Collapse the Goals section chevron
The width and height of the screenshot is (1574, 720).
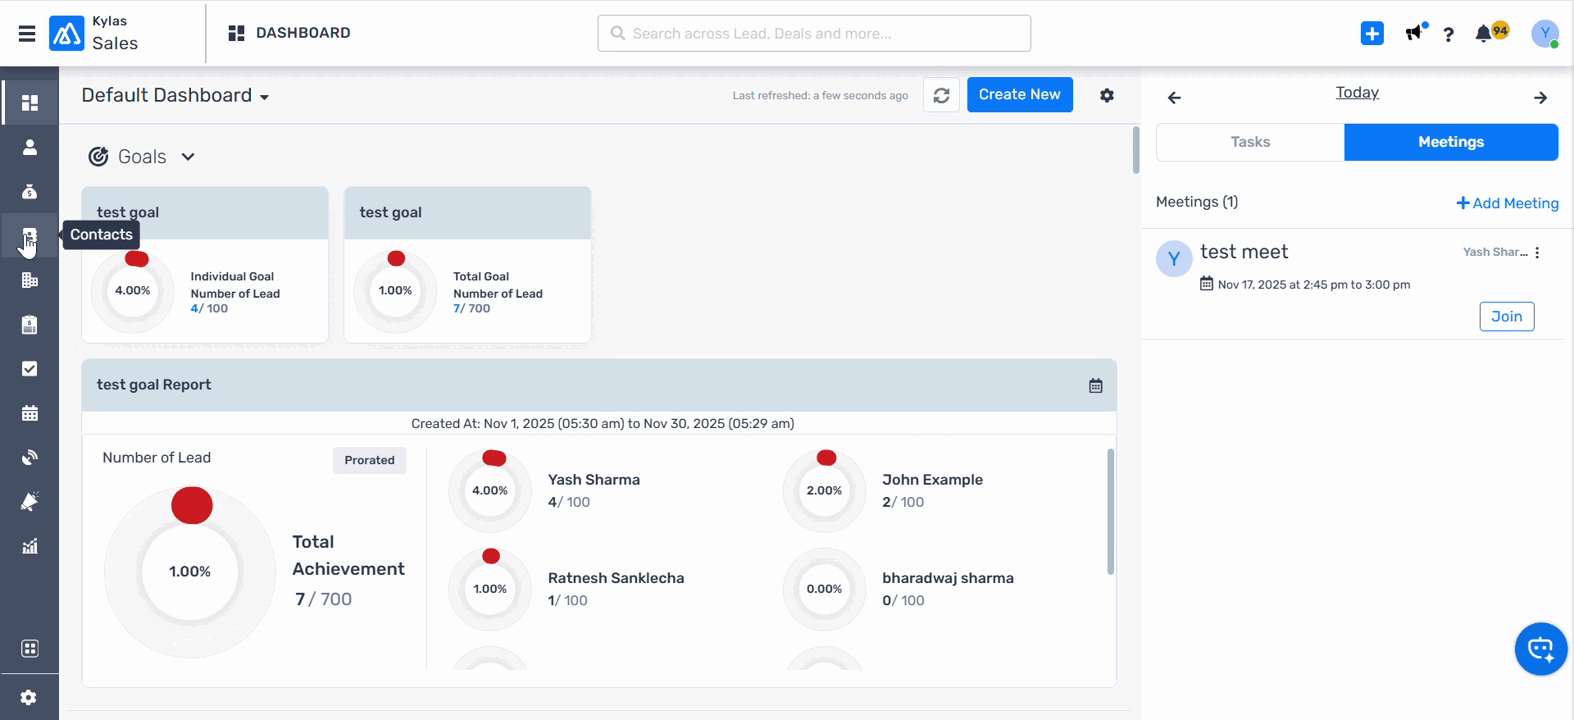[188, 157]
